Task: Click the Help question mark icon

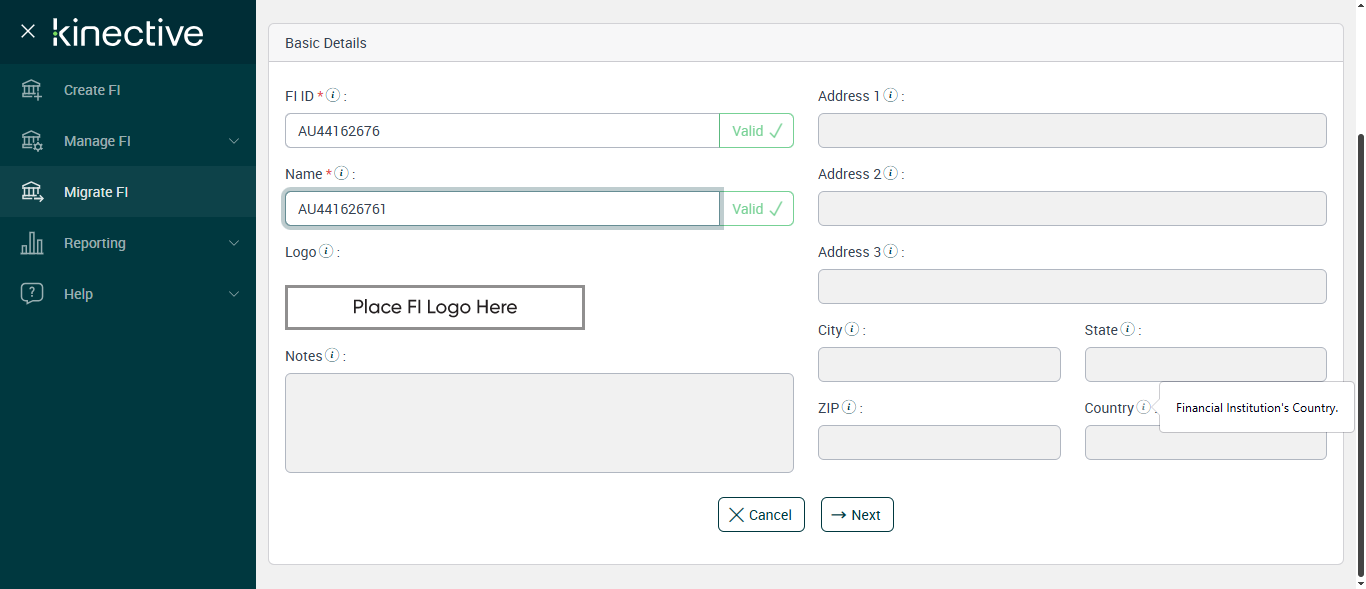Action: 32,294
